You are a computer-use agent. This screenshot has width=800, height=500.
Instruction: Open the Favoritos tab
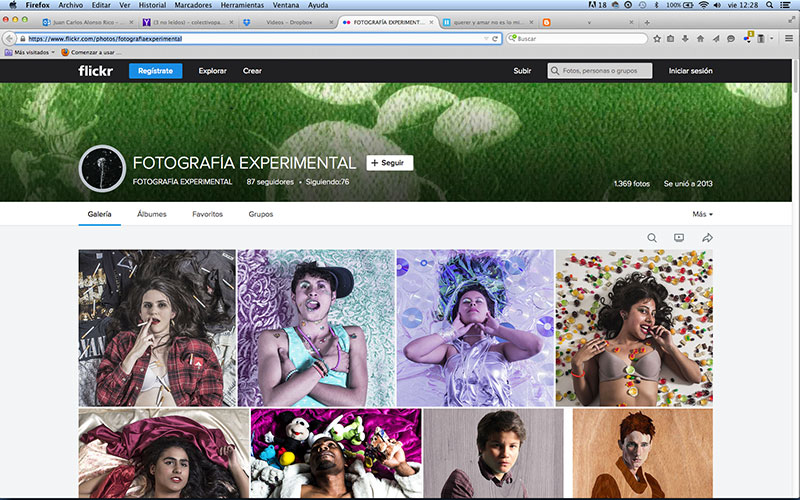207,214
